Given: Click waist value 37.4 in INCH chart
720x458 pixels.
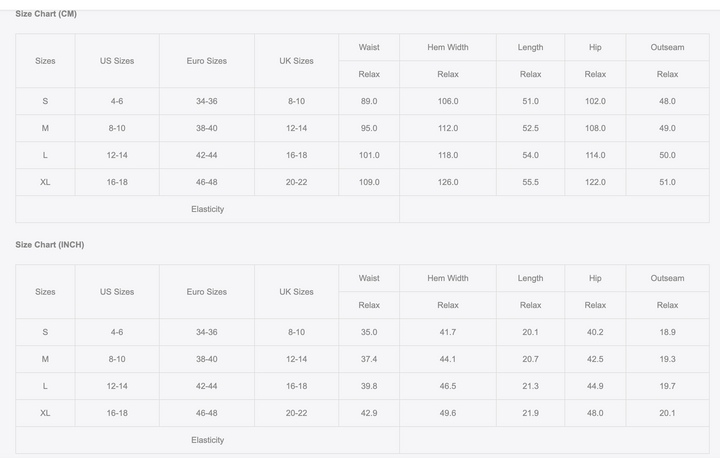Looking at the screenshot, I should click(369, 359).
